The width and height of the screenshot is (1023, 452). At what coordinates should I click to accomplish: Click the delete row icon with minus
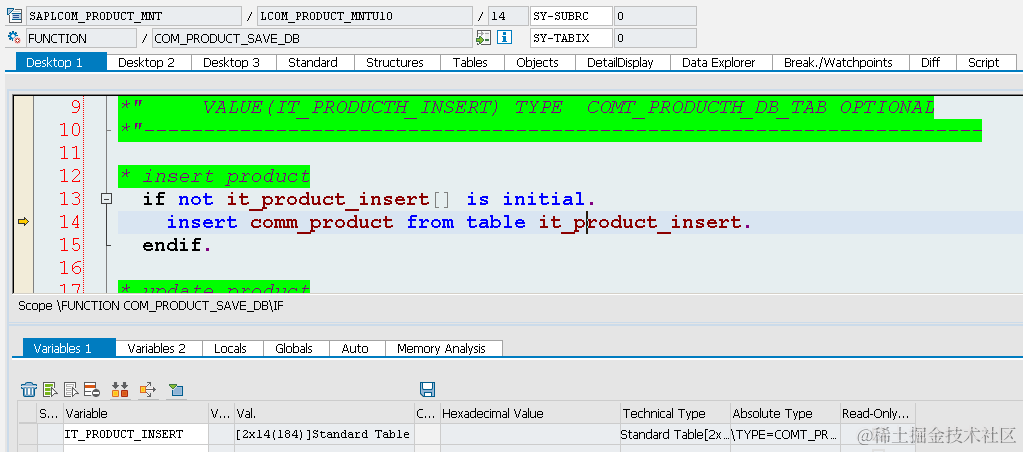point(91,390)
